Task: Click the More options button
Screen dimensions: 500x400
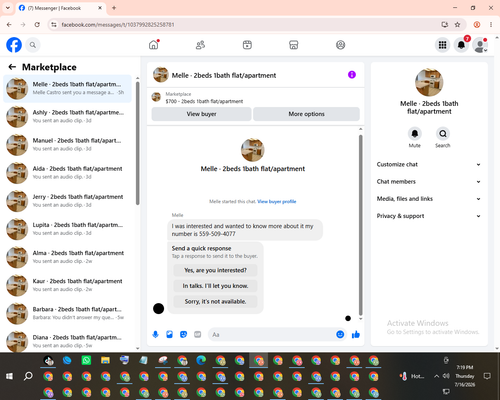Action: [x=306, y=114]
